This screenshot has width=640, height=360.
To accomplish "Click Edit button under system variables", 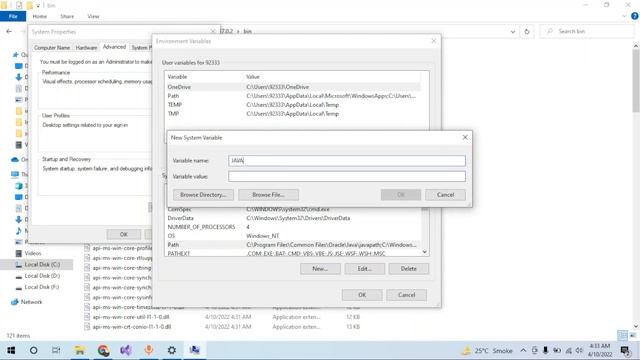I will [x=364, y=269].
